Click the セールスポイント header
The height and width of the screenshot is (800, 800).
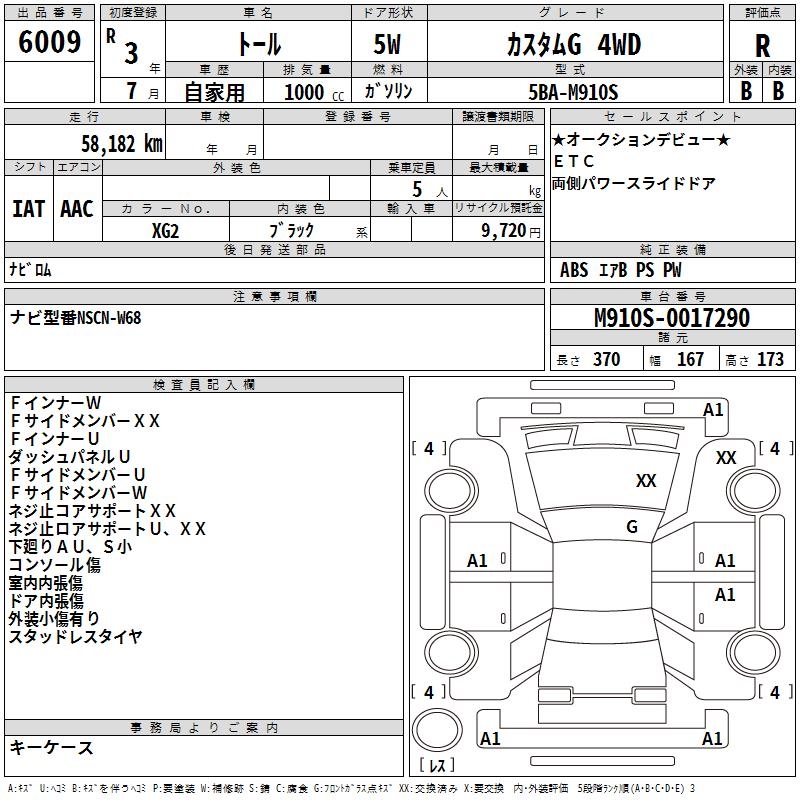672,116
